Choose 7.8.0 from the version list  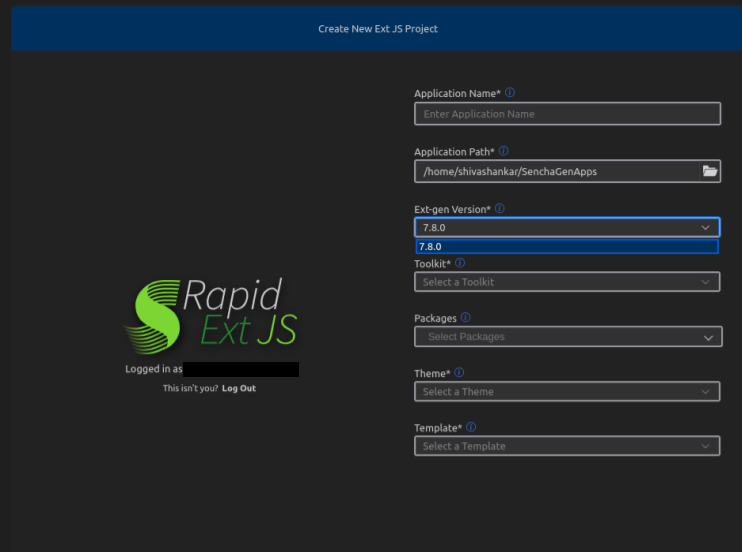point(566,246)
